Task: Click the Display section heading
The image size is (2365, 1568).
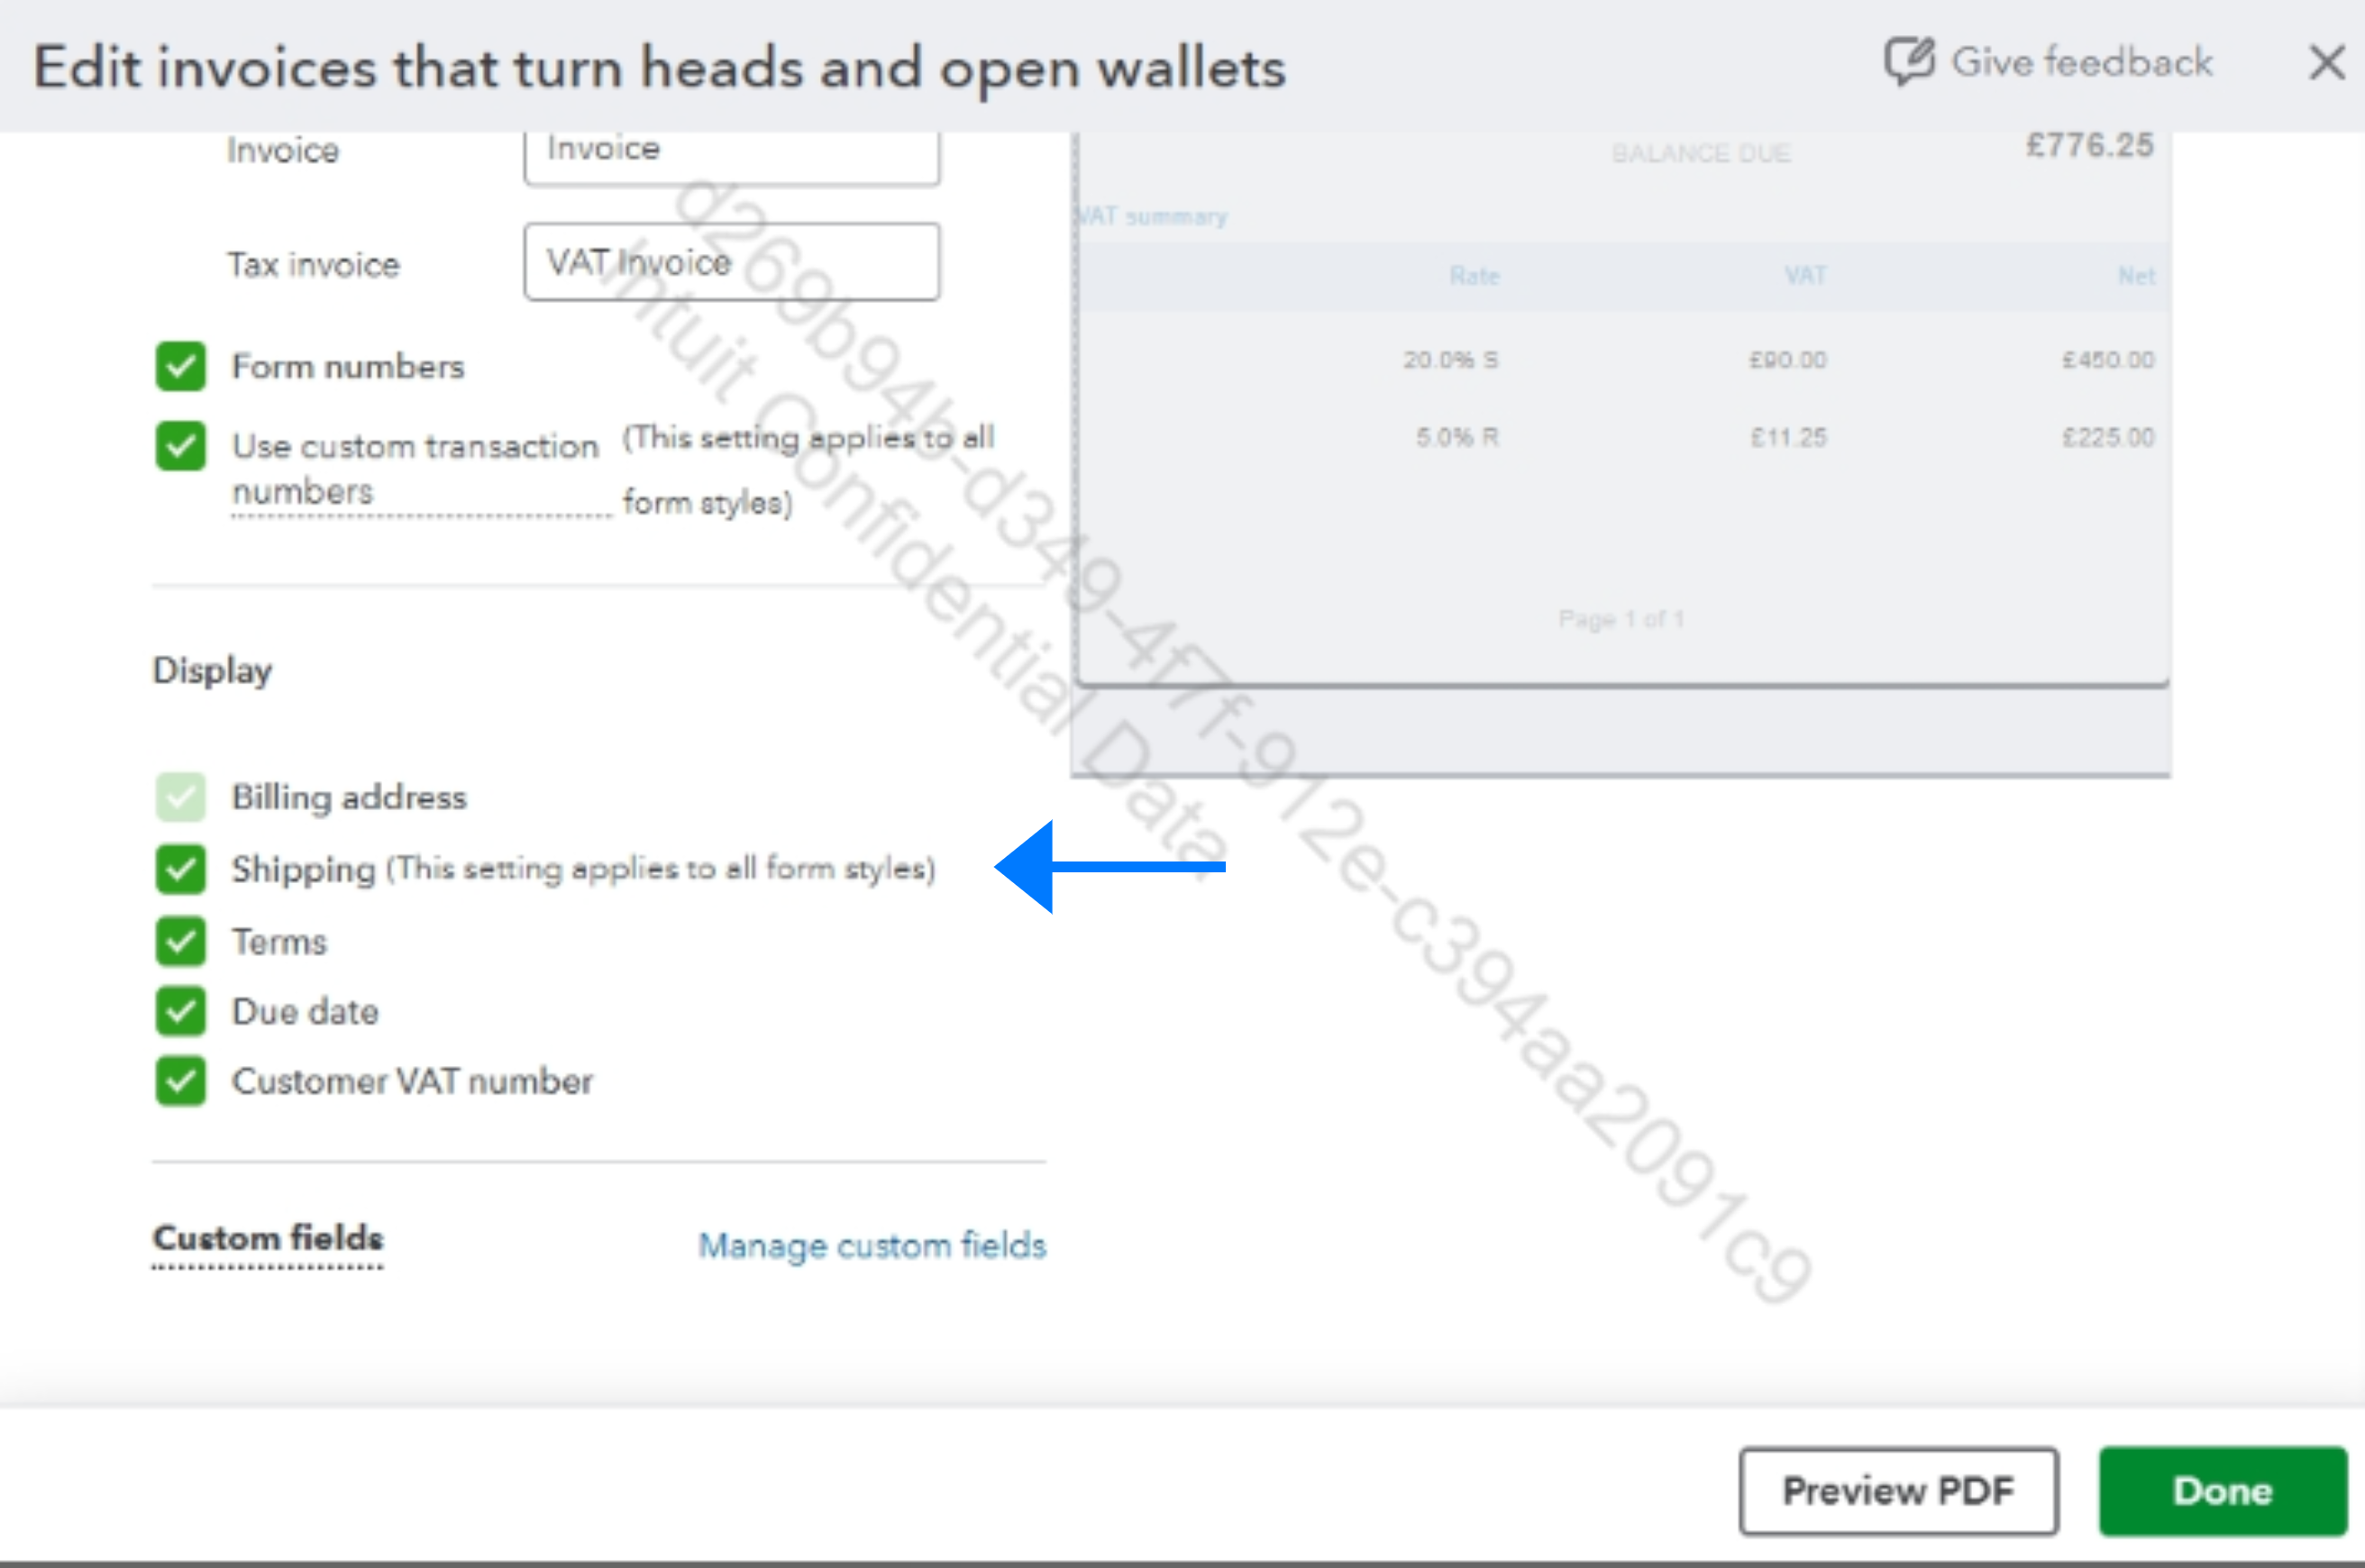Action: pyautogui.click(x=212, y=671)
